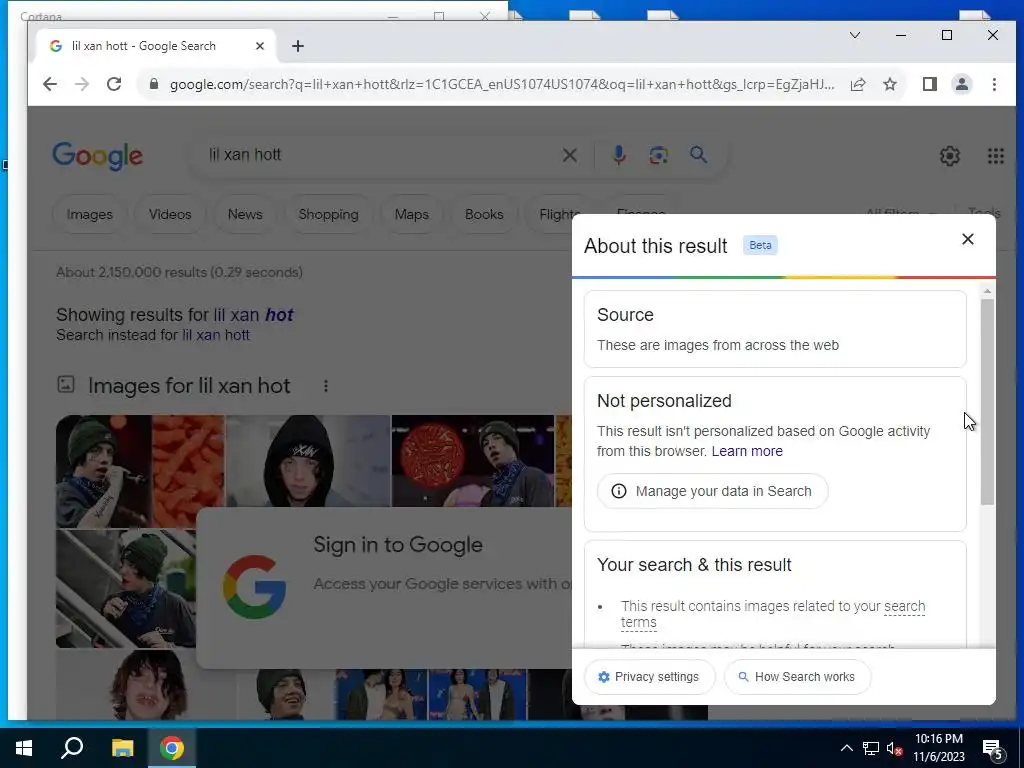The image size is (1024, 768).
Task: Launch File Explorer from the taskbar
Action: pos(122,748)
